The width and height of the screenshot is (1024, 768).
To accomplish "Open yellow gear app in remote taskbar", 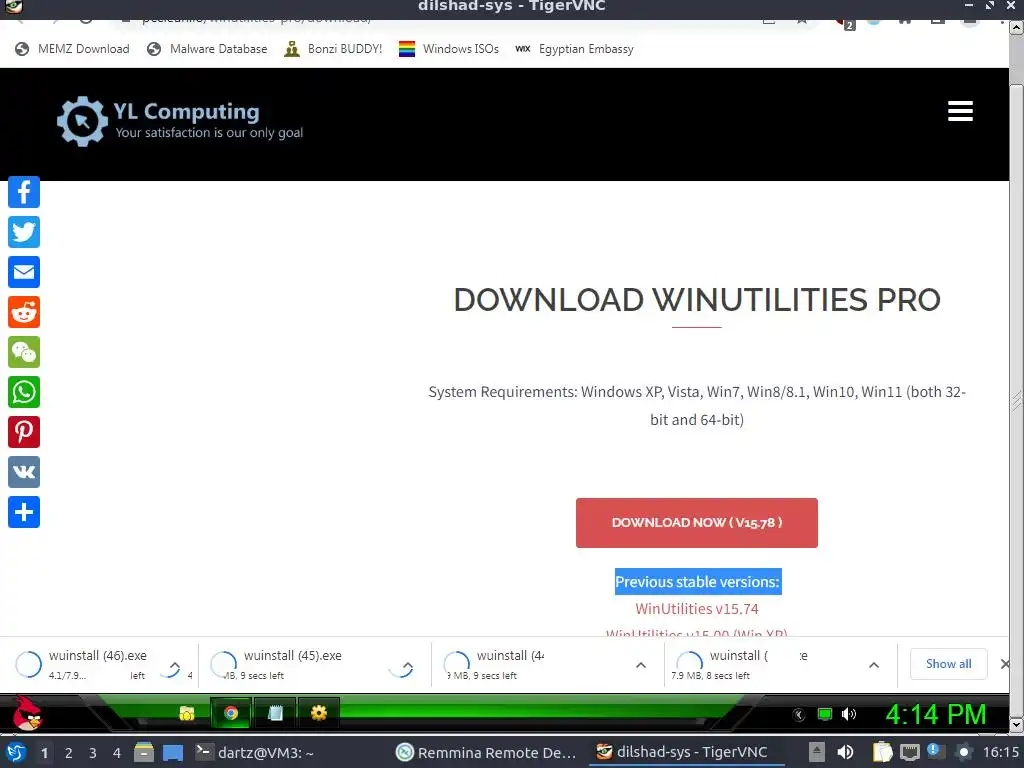I will coord(319,713).
